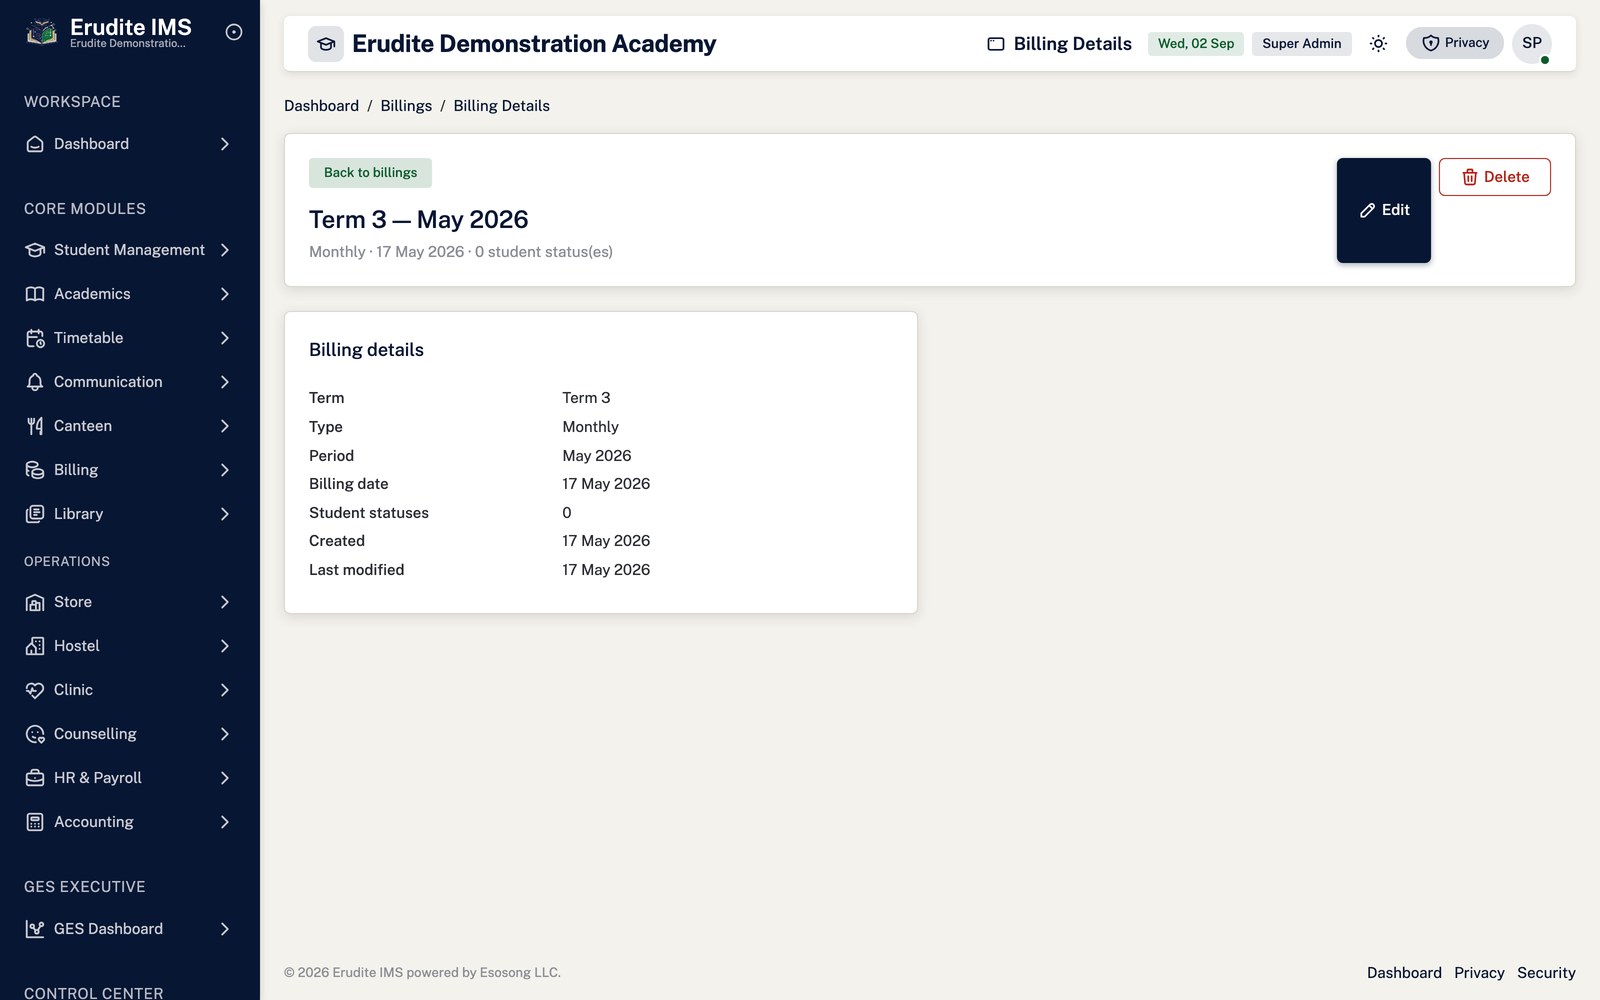Expand the Student Management chevron

225,250
